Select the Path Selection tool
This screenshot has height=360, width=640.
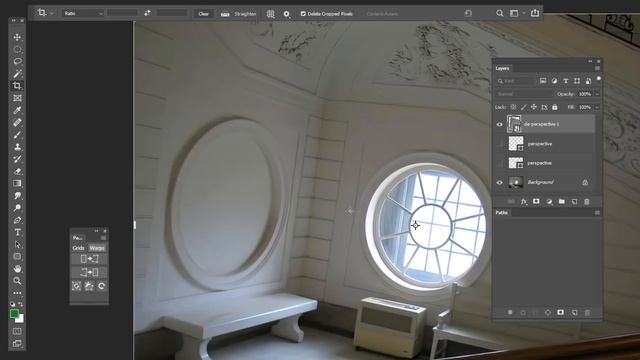pyautogui.click(x=17, y=244)
